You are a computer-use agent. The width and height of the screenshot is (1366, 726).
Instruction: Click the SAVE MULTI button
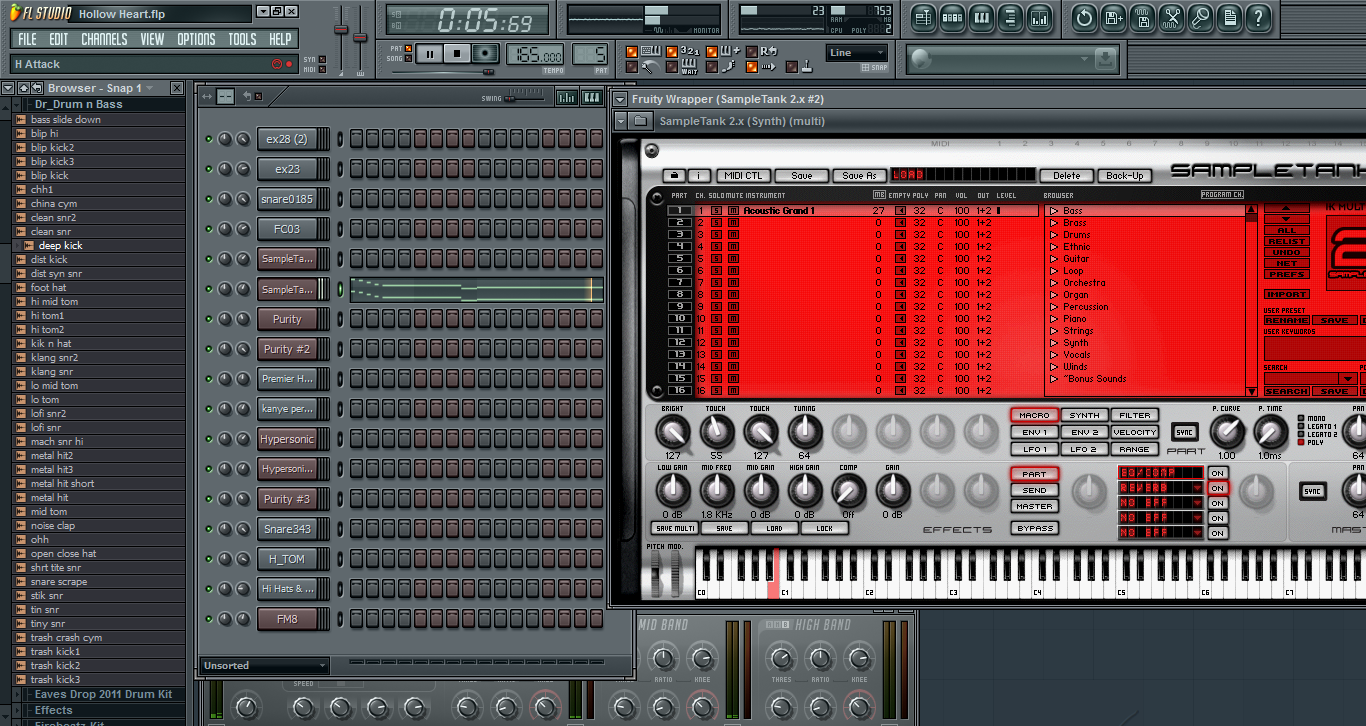coord(675,528)
